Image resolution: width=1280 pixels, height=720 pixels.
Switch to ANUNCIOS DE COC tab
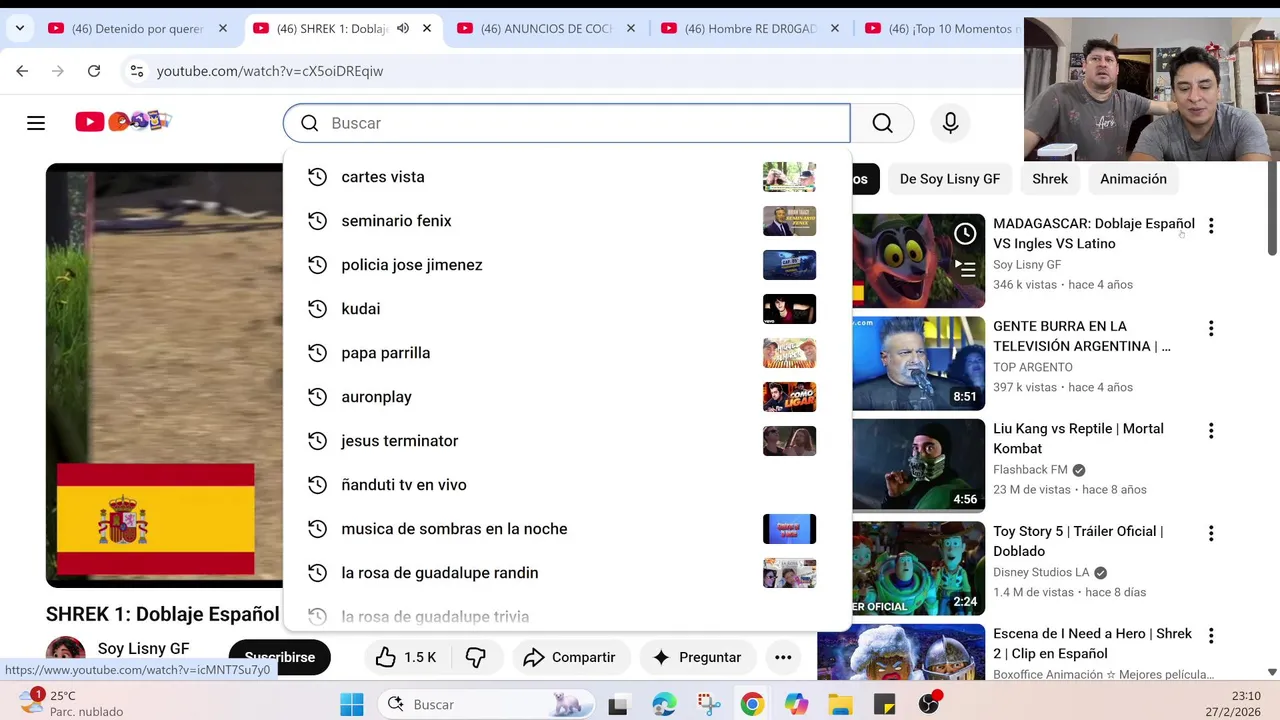coord(546,29)
